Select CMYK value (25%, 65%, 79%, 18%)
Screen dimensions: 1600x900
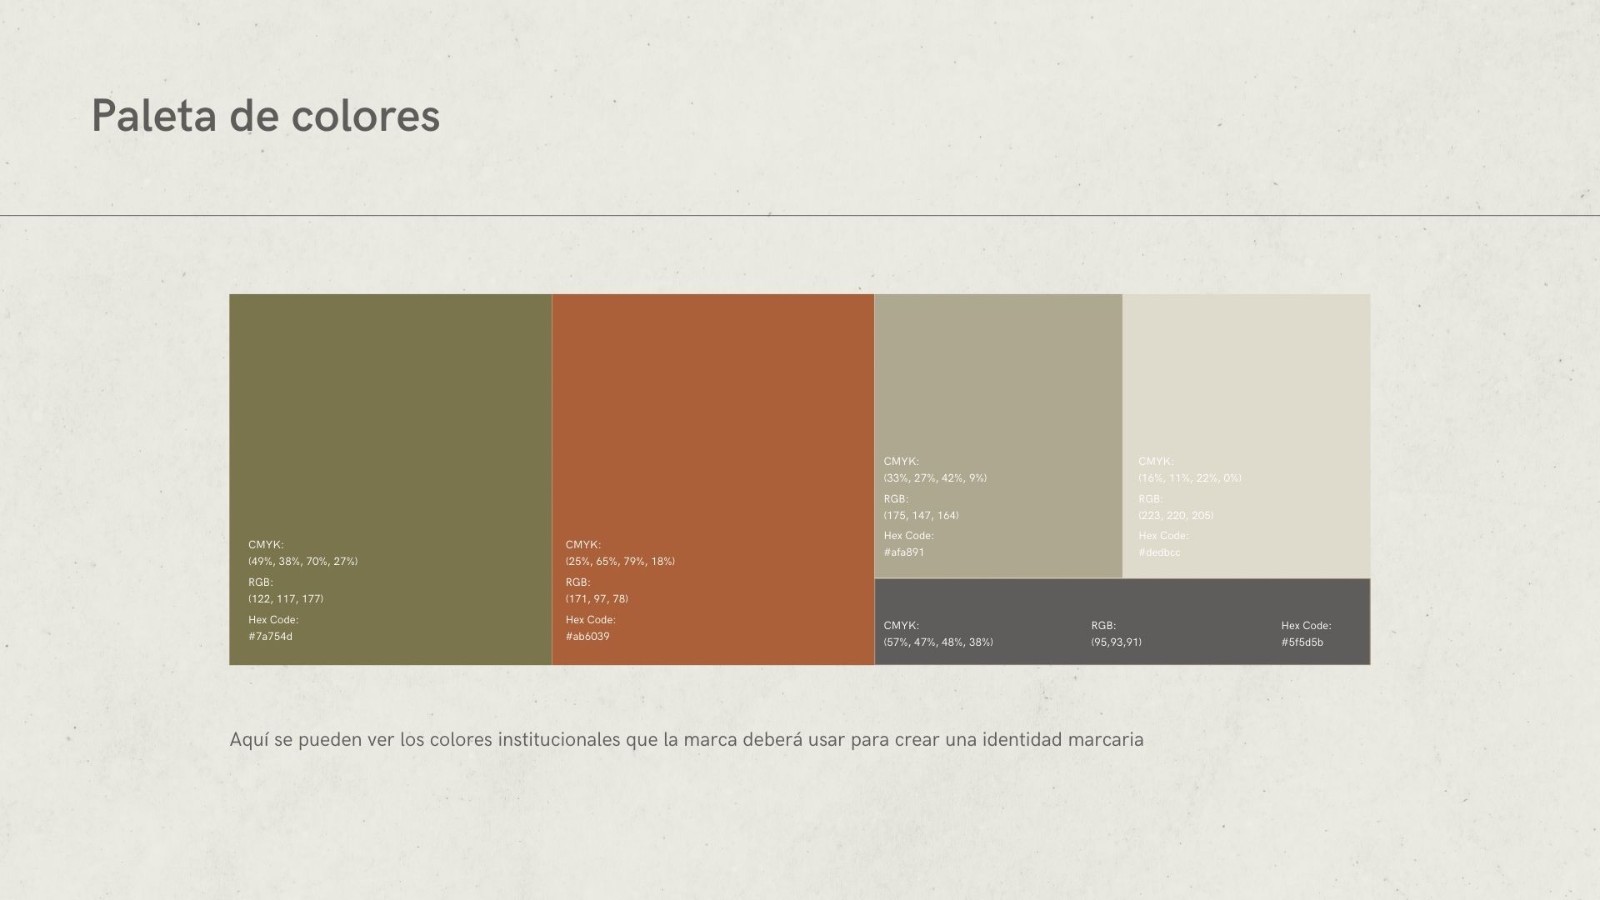[x=620, y=562]
